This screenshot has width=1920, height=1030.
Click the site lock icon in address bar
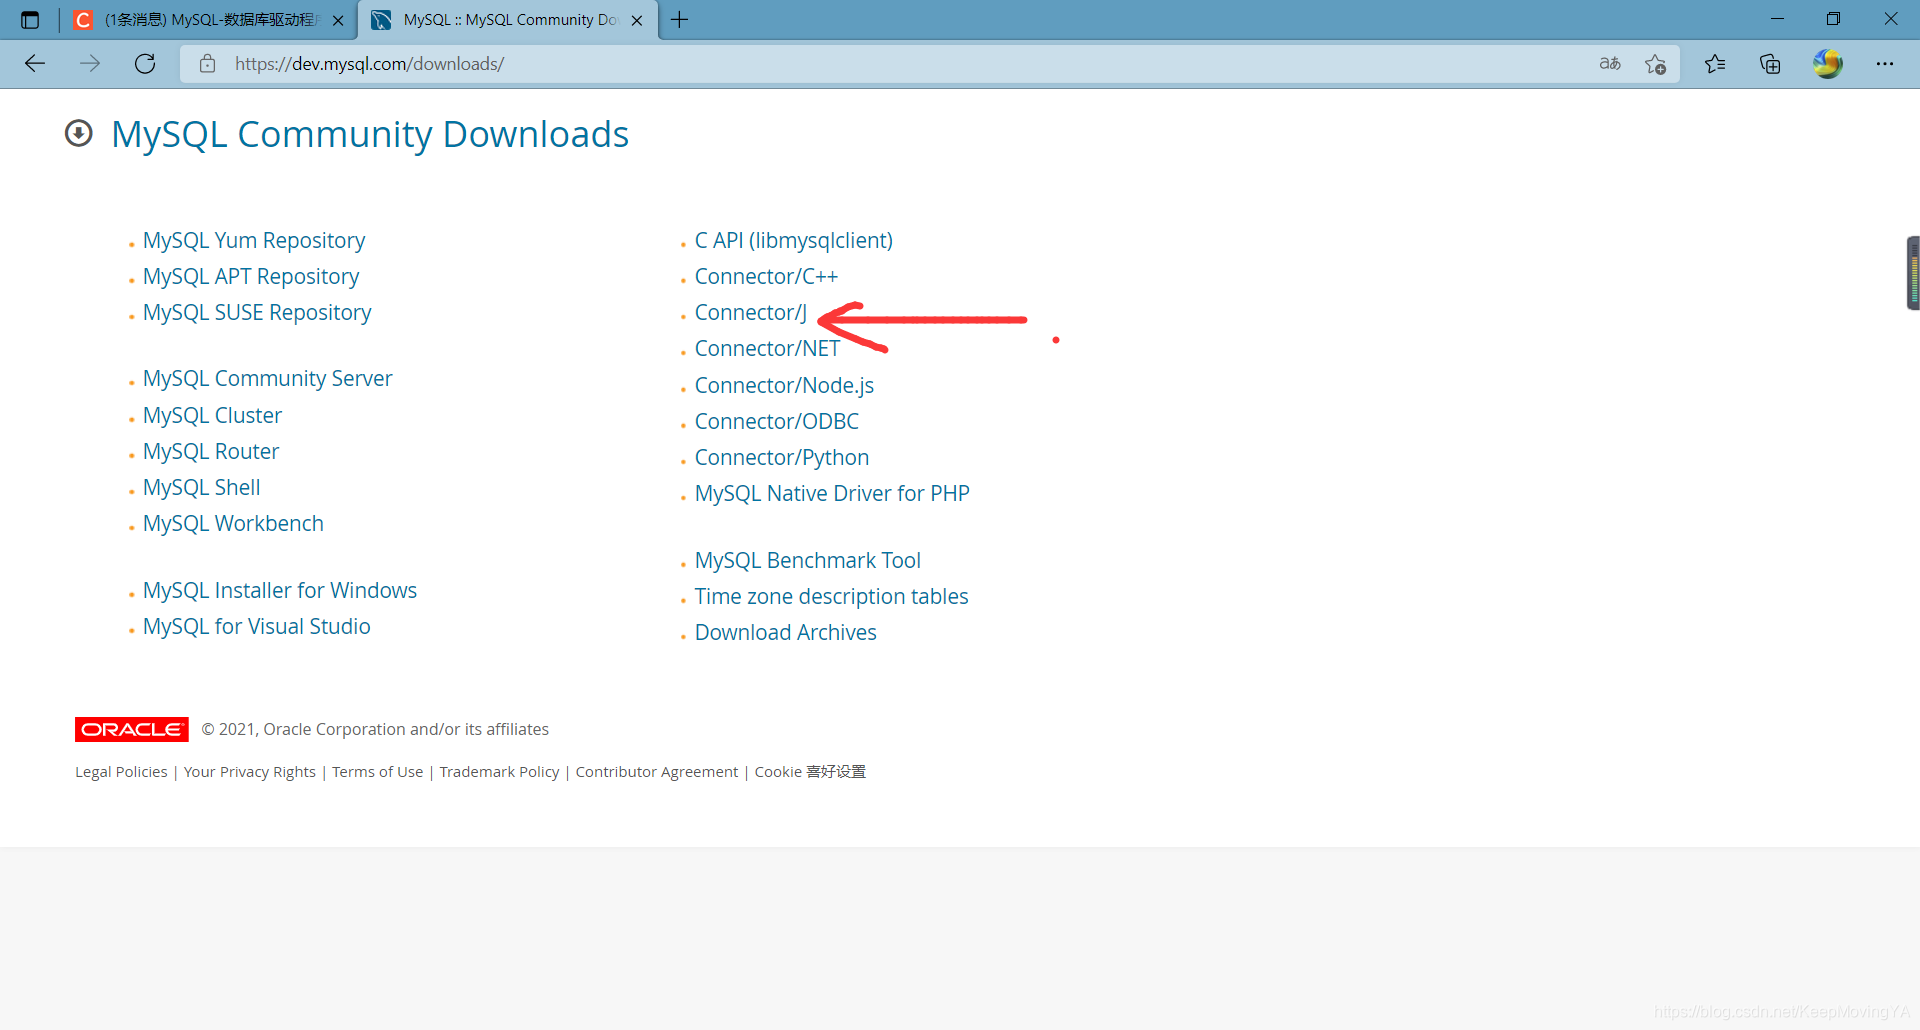point(207,64)
